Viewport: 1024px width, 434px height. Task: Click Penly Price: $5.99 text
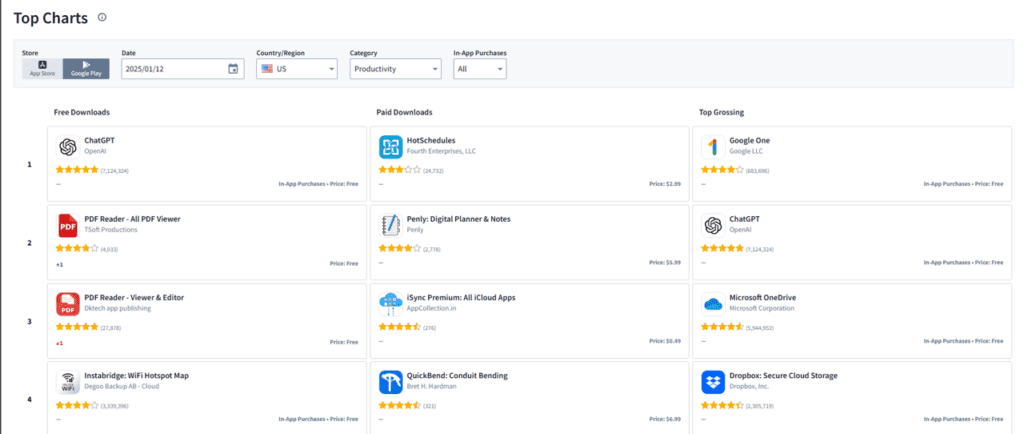(x=665, y=262)
